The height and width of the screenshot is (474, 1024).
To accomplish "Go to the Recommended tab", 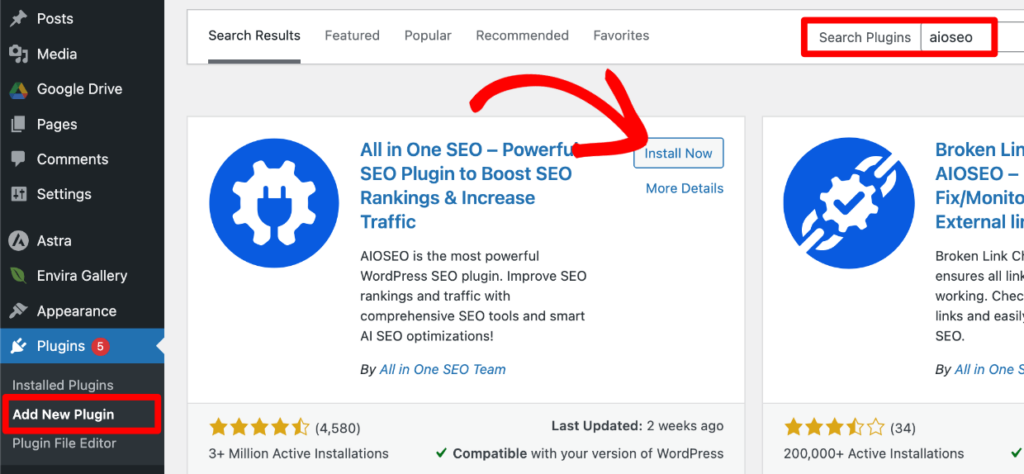I will coord(522,35).
